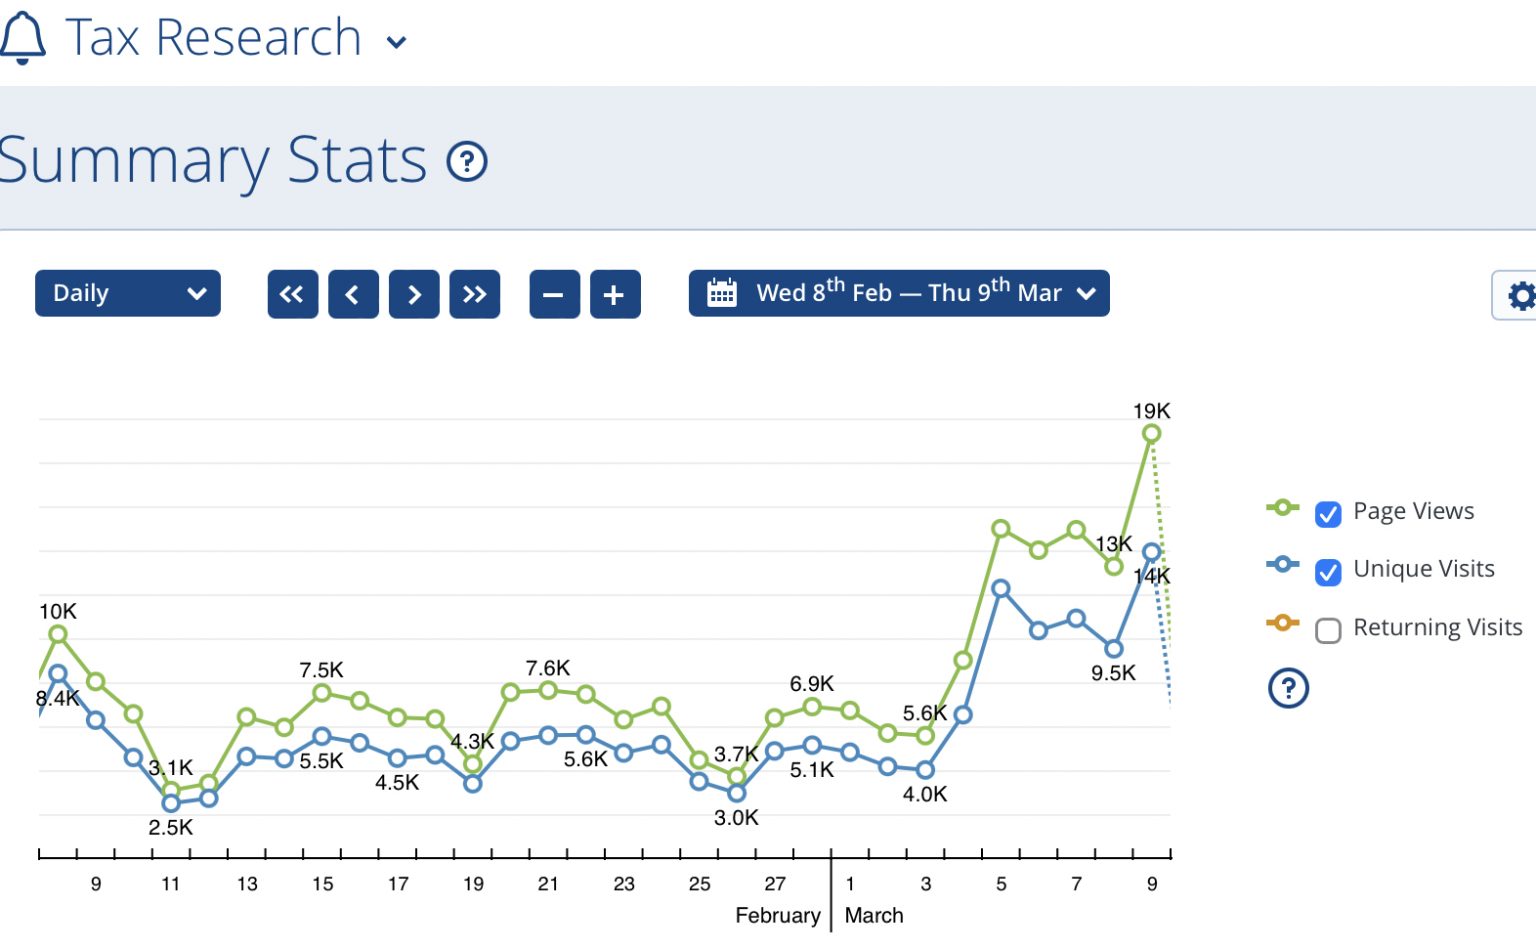
Task: Jump back with double-left arrow button
Action: coord(292,294)
